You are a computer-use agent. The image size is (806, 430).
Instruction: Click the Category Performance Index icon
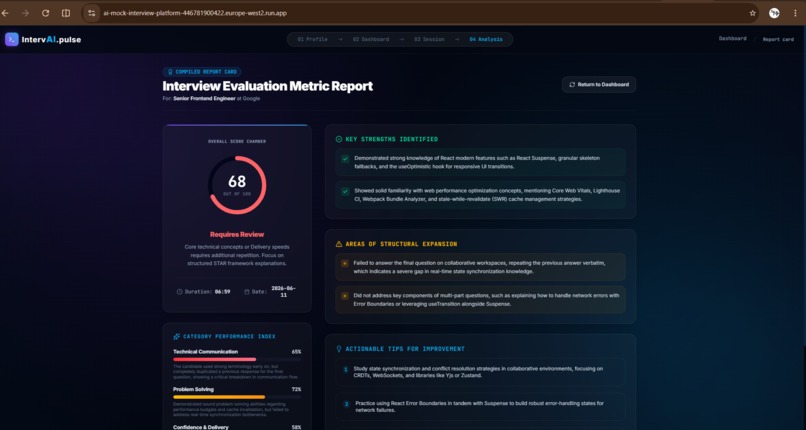[x=177, y=336]
